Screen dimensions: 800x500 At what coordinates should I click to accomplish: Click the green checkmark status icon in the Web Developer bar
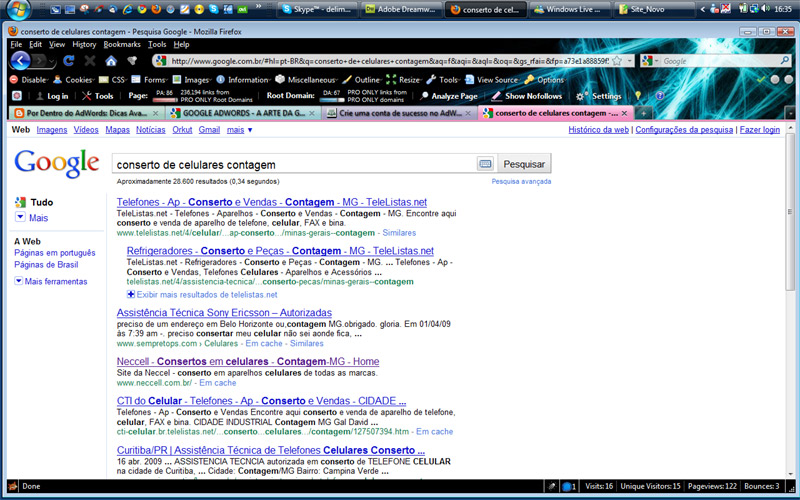[x=761, y=80]
